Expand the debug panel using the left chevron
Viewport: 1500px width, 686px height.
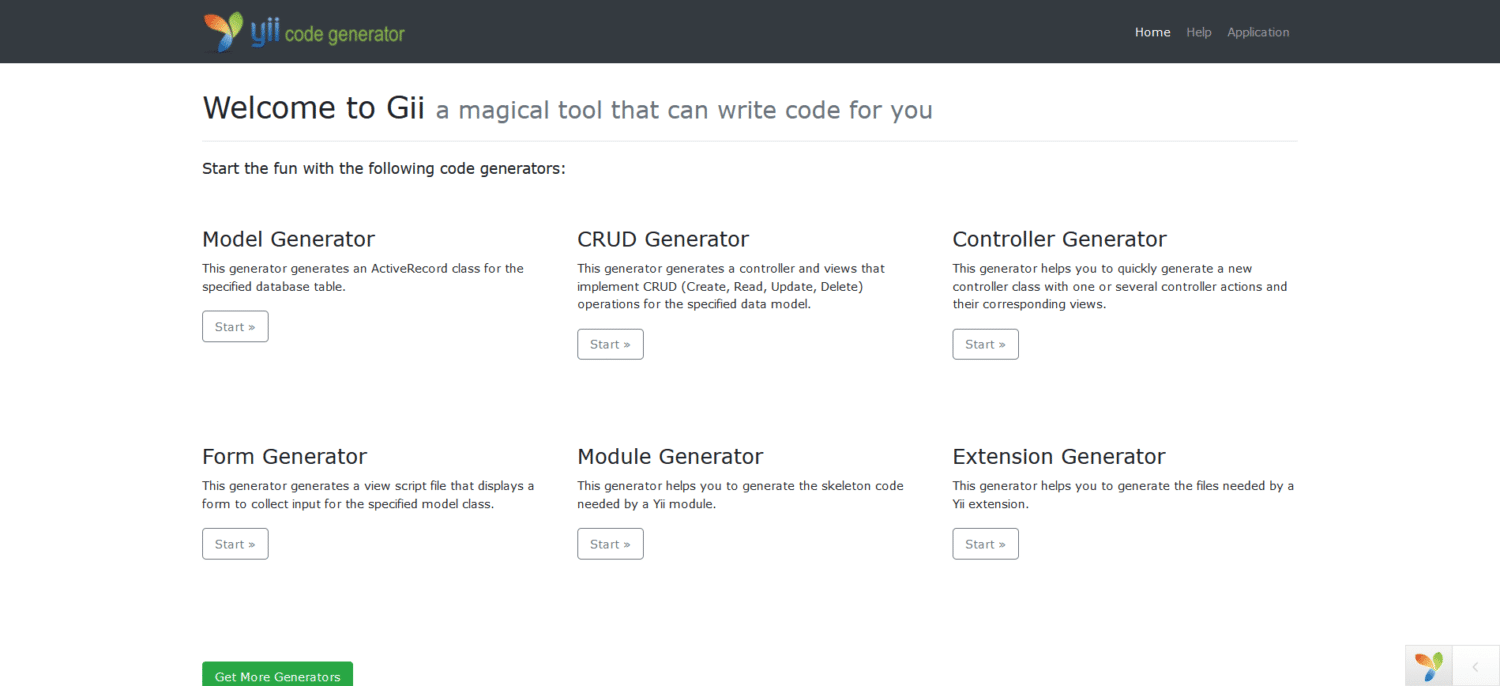pyautogui.click(x=1476, y=665)
